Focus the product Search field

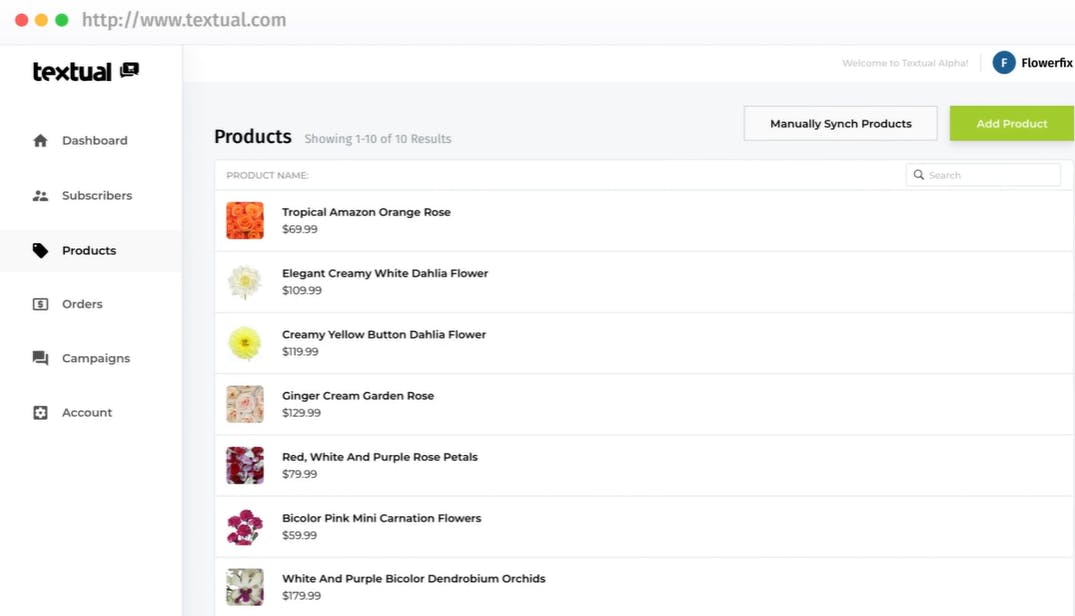[990, 175]
